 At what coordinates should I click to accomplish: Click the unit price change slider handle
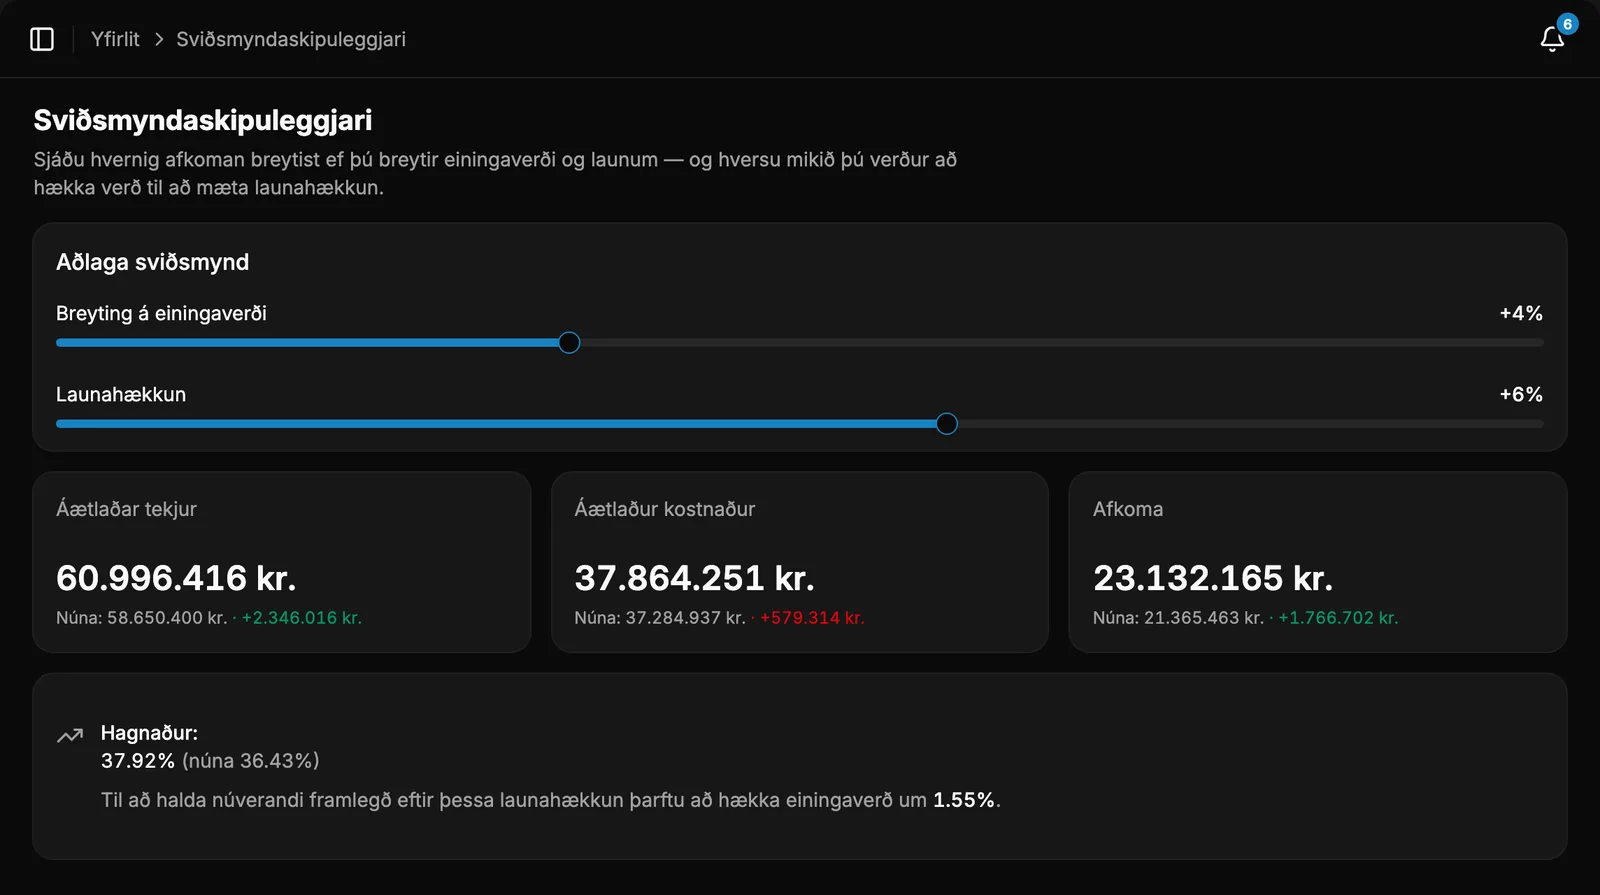pos(569,343)
